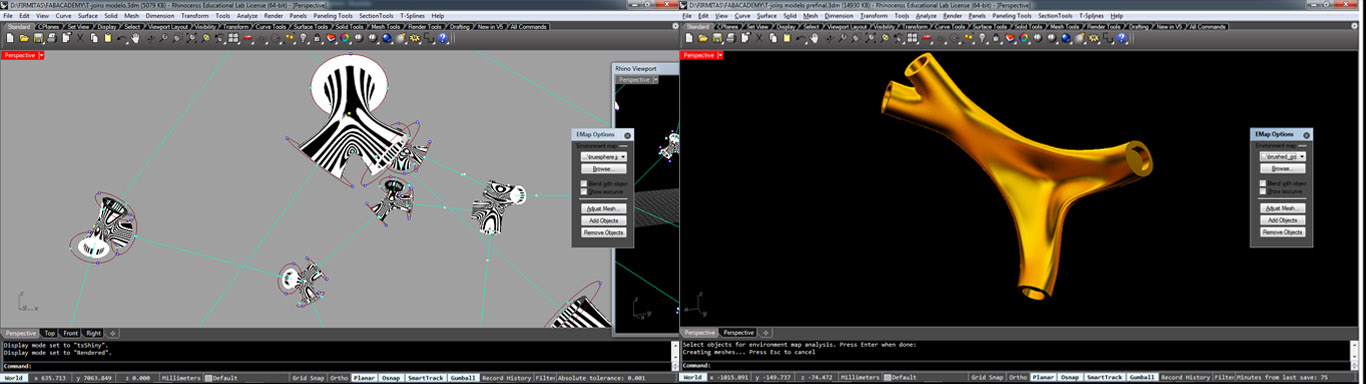This screenshot has width=1366, height=384.
Task: Click Adjust Mesh button in left EMap Options
Action: 604,208
